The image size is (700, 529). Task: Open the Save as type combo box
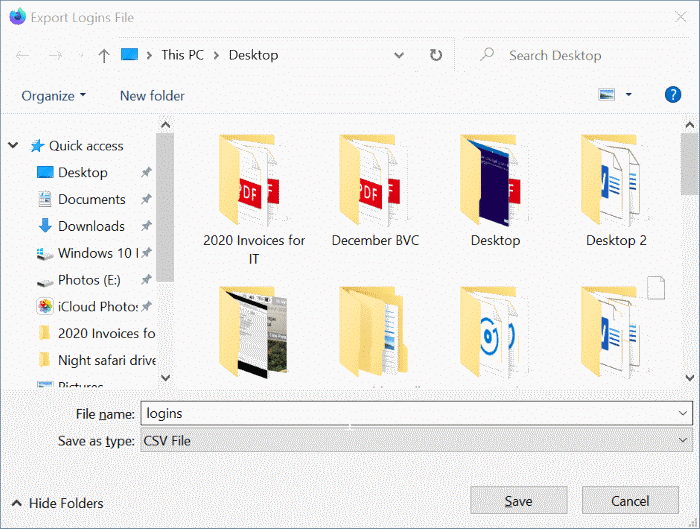(x=416, y=441)
